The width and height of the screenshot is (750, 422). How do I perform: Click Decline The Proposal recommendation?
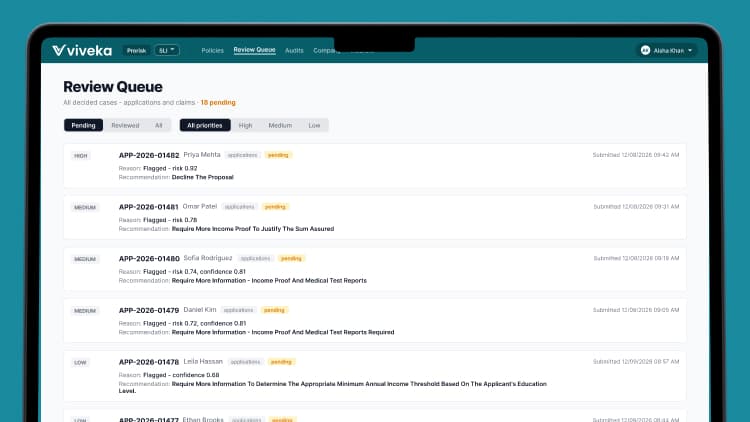(x=203, y=177)
